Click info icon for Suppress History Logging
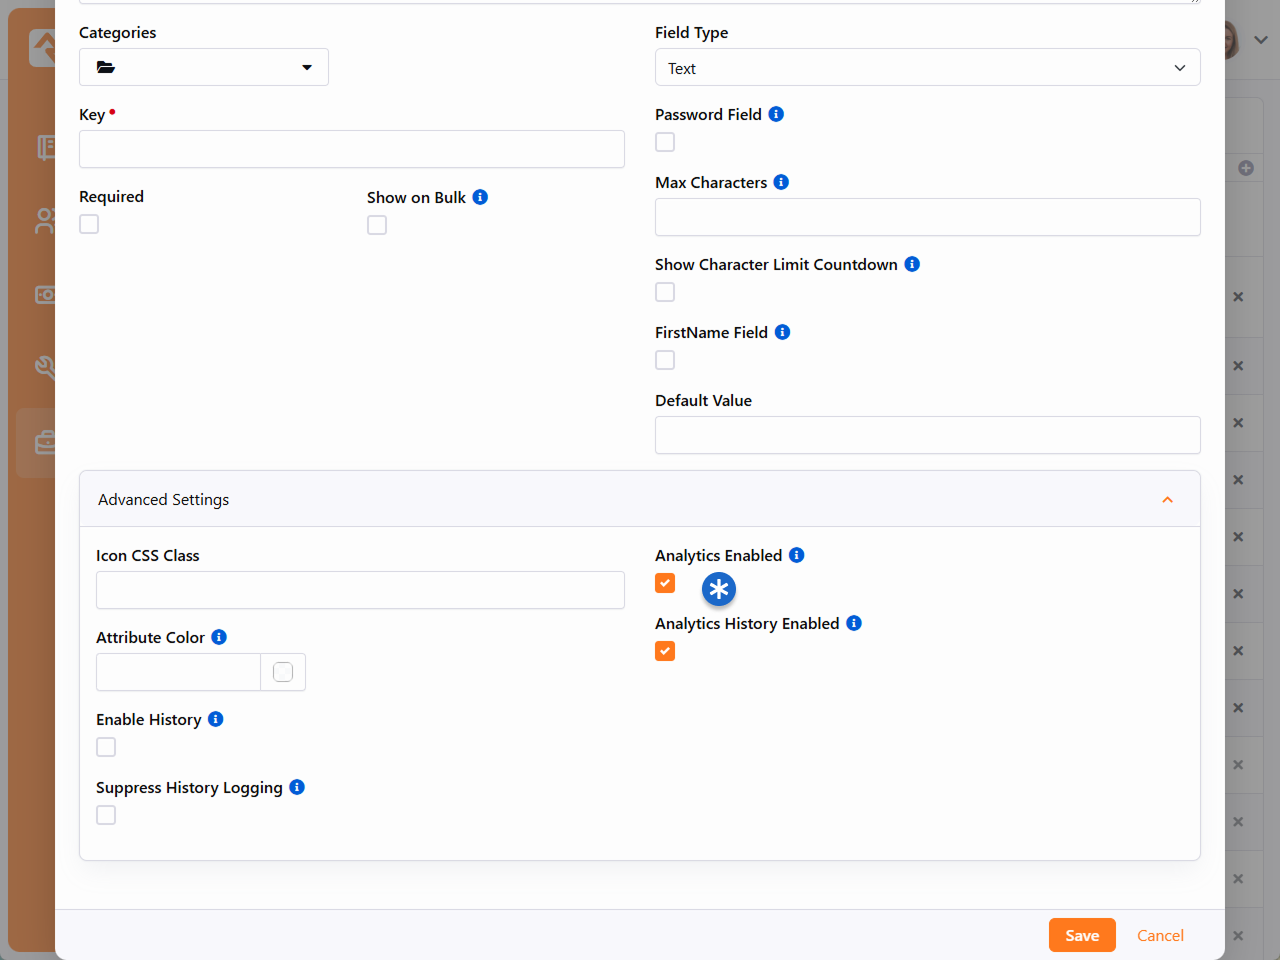 [x=297, y=787]
